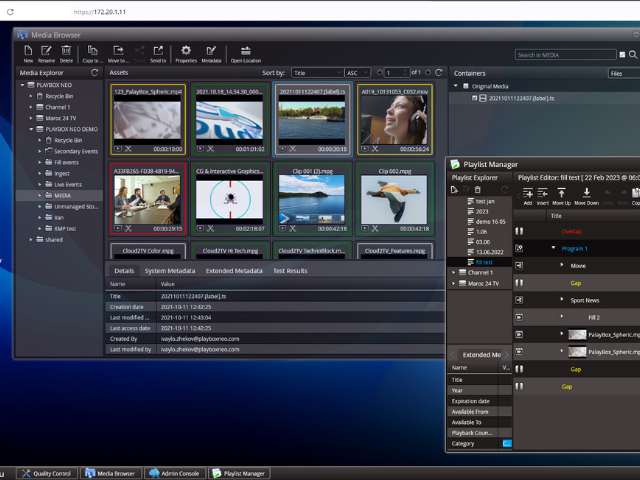Open asset Properties via the gear icon

tap(186, 50)
